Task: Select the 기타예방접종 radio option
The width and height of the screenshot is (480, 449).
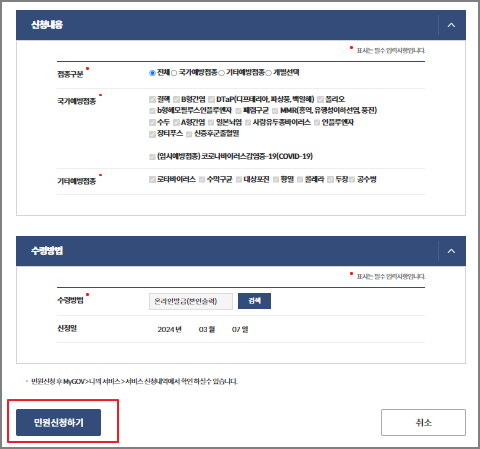Action: [x=221, y=73]
